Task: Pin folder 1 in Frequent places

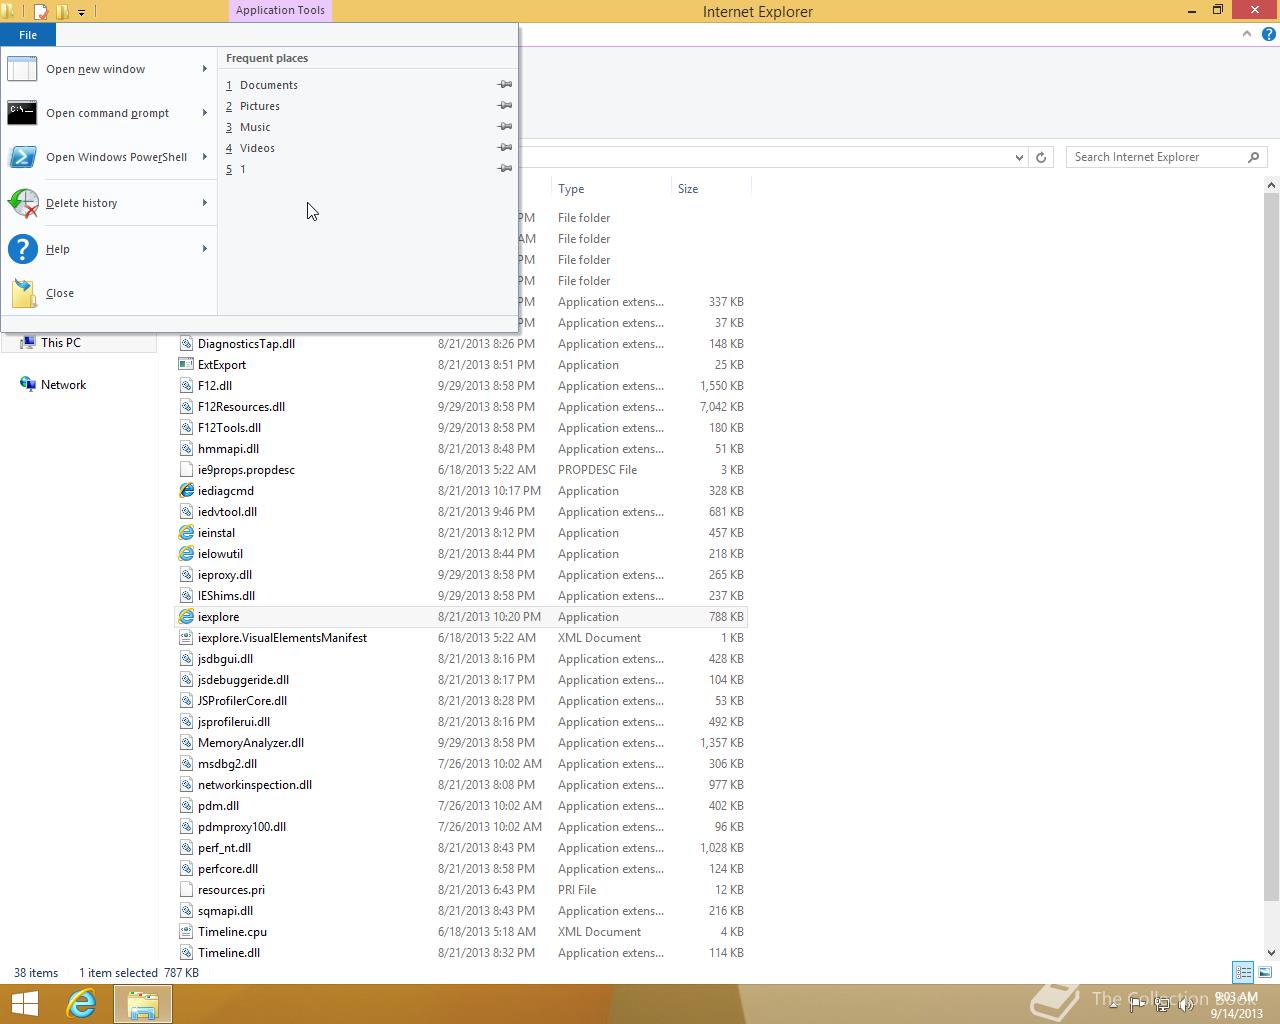Action: (x=505, y=169)
